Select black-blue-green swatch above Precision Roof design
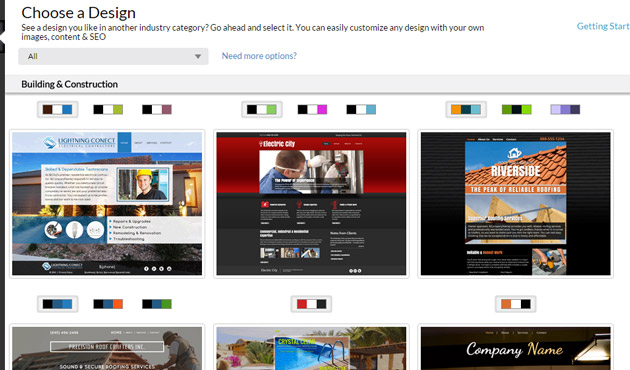The height and width of the screenshot is (370, 630). coord(157,304)
